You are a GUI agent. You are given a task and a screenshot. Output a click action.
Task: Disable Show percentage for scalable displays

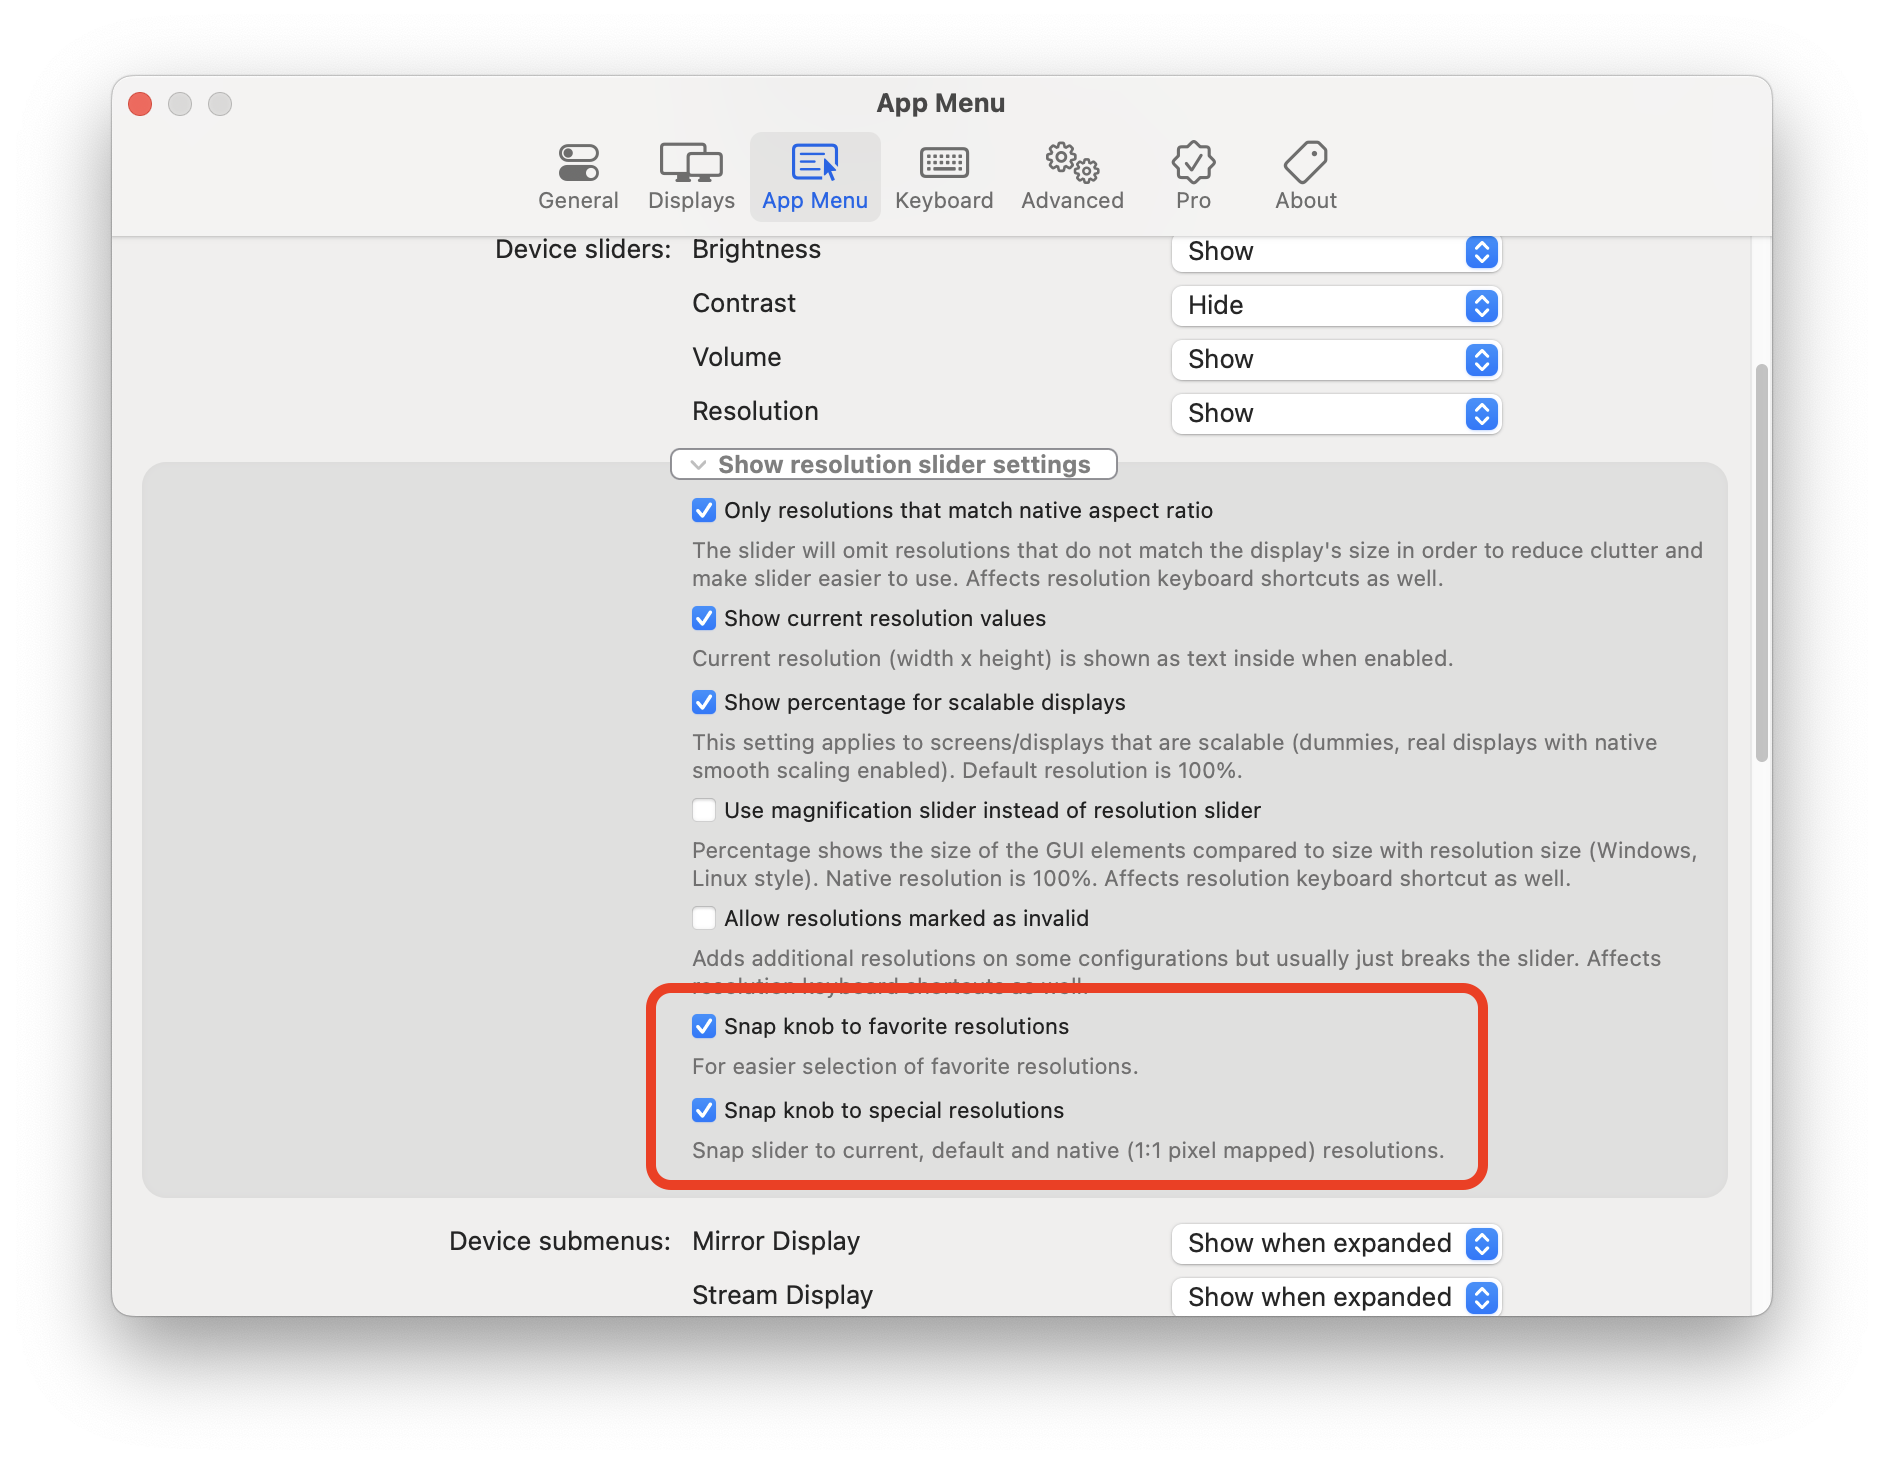pyautogui.click(x=704, y=703)
